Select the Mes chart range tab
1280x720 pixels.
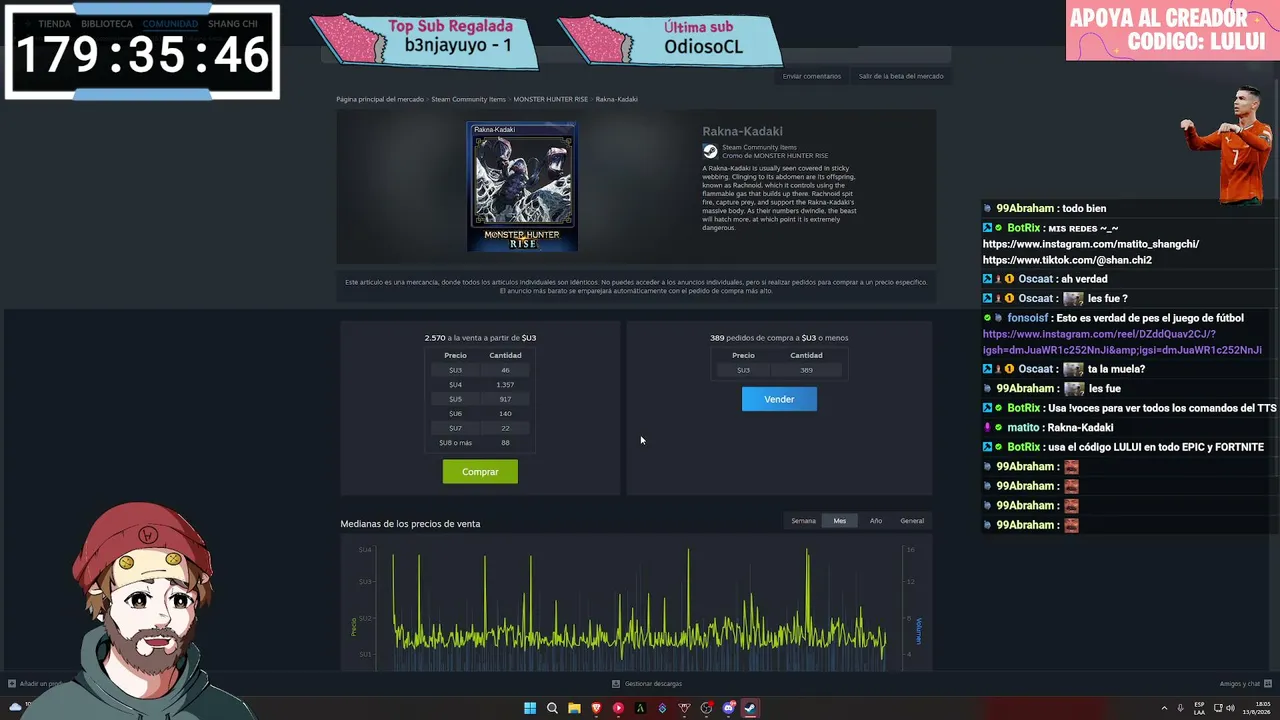[x=840, y=521]
